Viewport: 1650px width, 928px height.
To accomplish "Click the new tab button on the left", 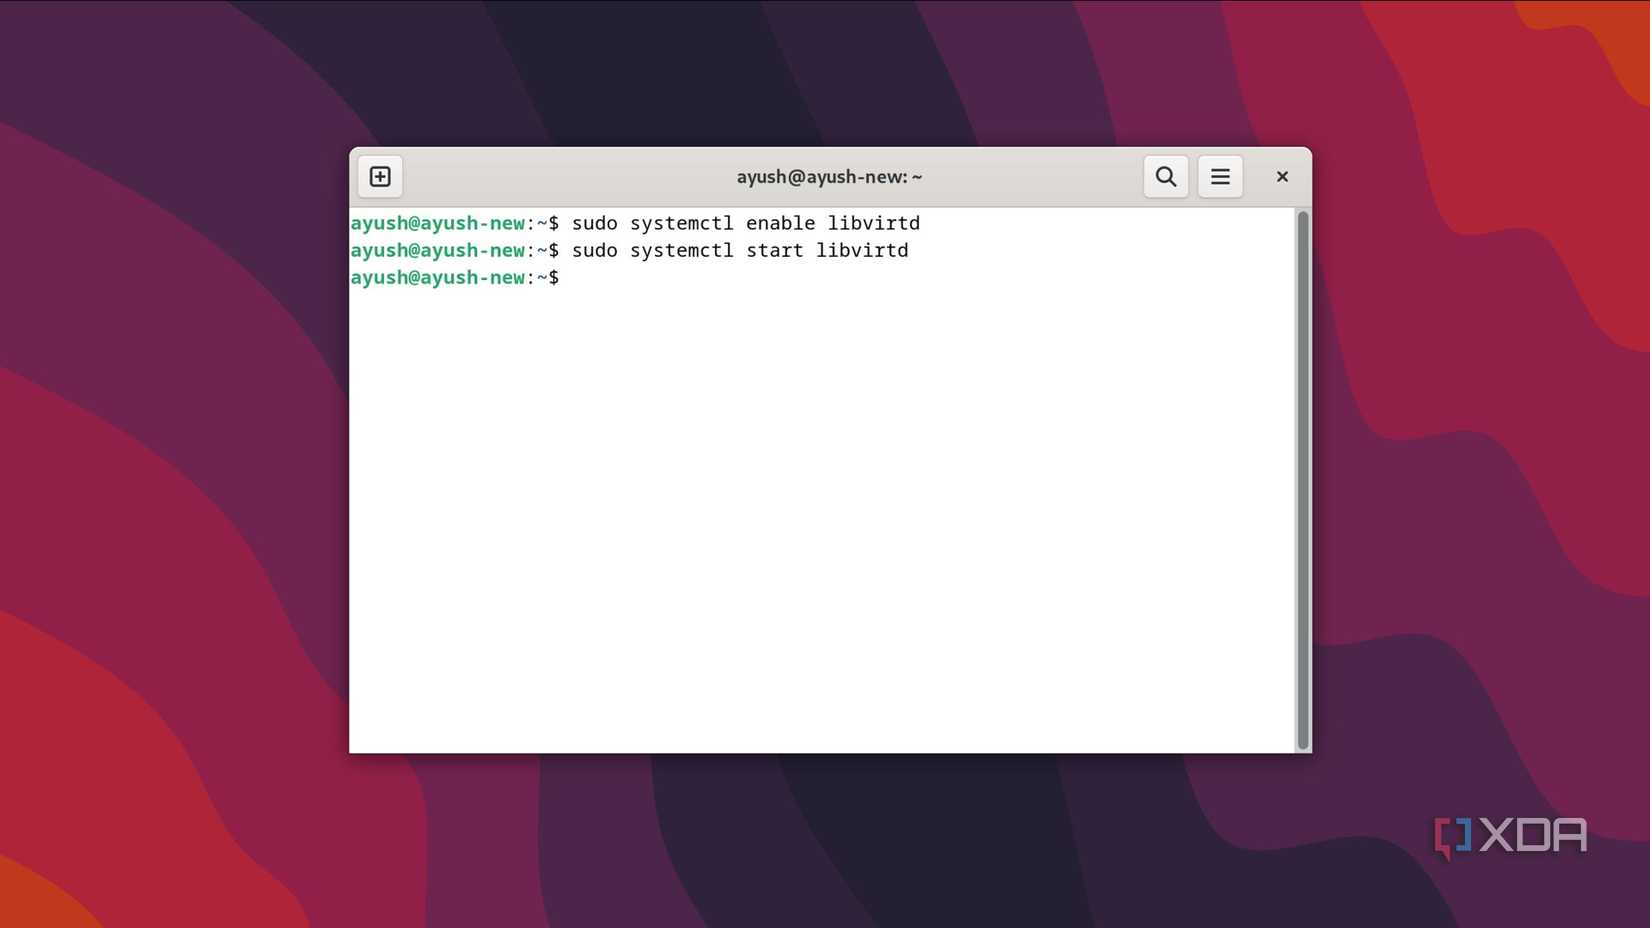I will [x=380, y=176].
